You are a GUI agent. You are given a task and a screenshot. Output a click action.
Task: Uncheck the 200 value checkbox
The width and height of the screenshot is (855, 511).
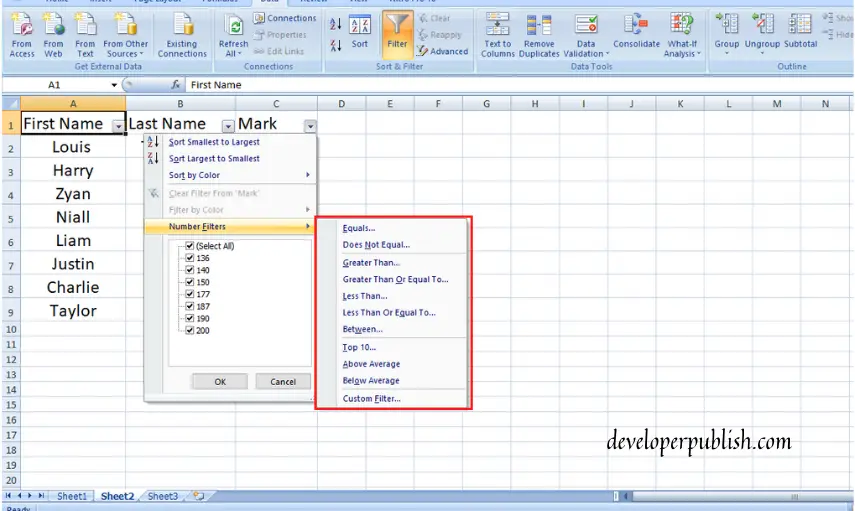coord(190,330)
